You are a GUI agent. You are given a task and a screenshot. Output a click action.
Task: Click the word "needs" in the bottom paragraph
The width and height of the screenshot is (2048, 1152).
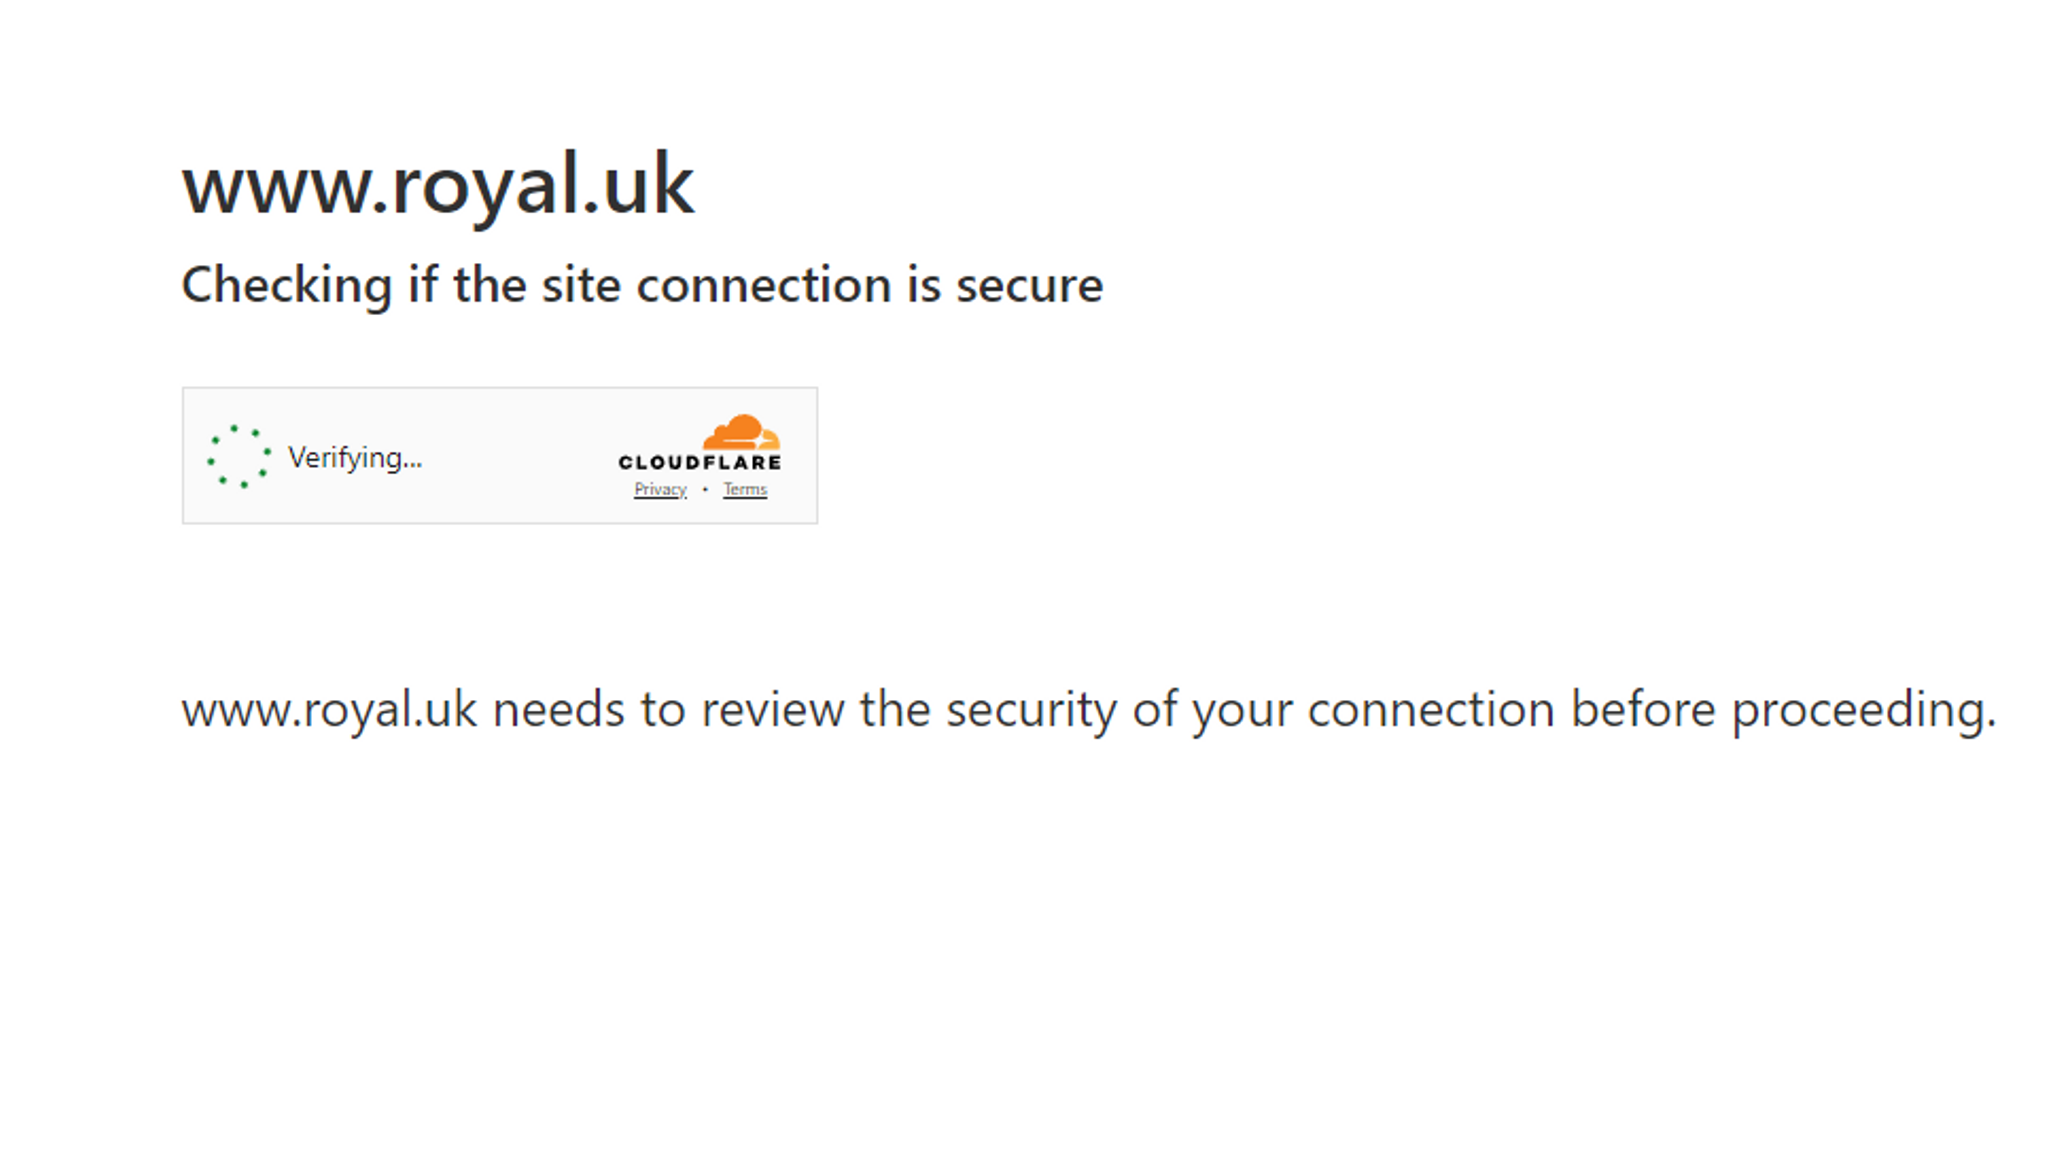click(559, 710)
